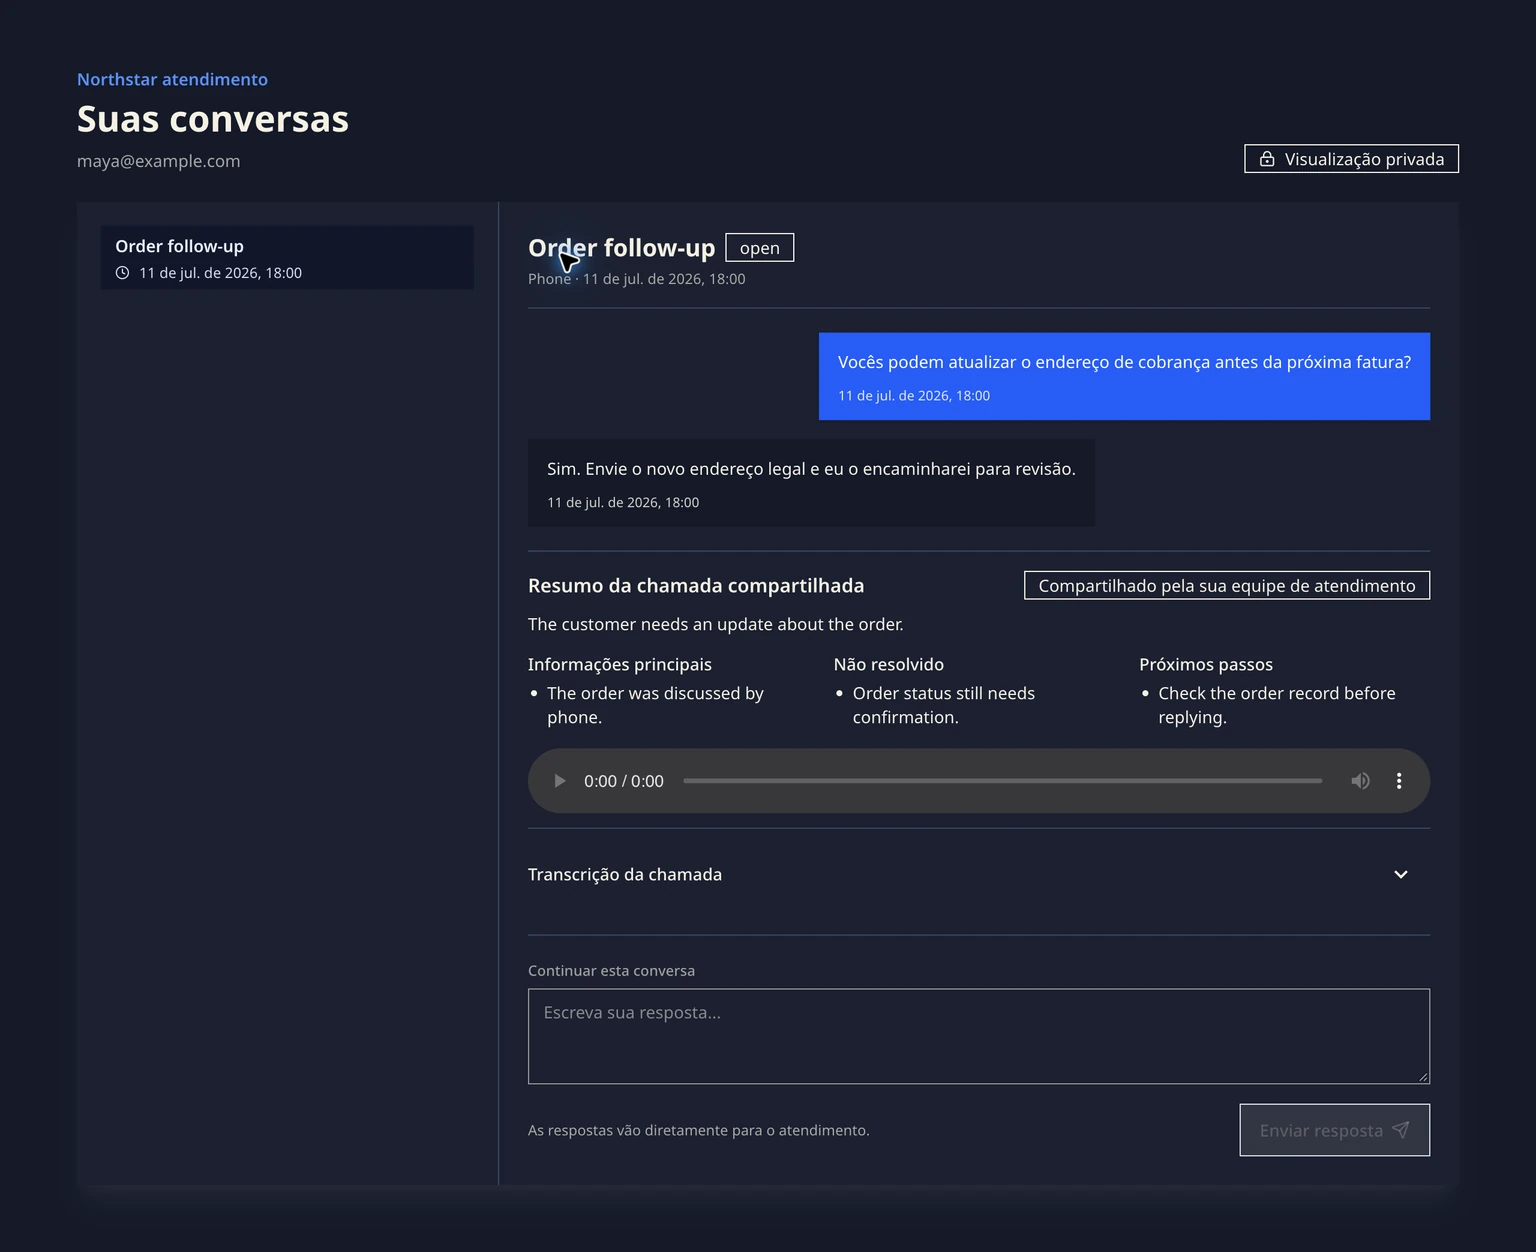Click The order was discussed by phone
The height and width of the screenshot is (1252, 1536).
[x=655, y=705]
